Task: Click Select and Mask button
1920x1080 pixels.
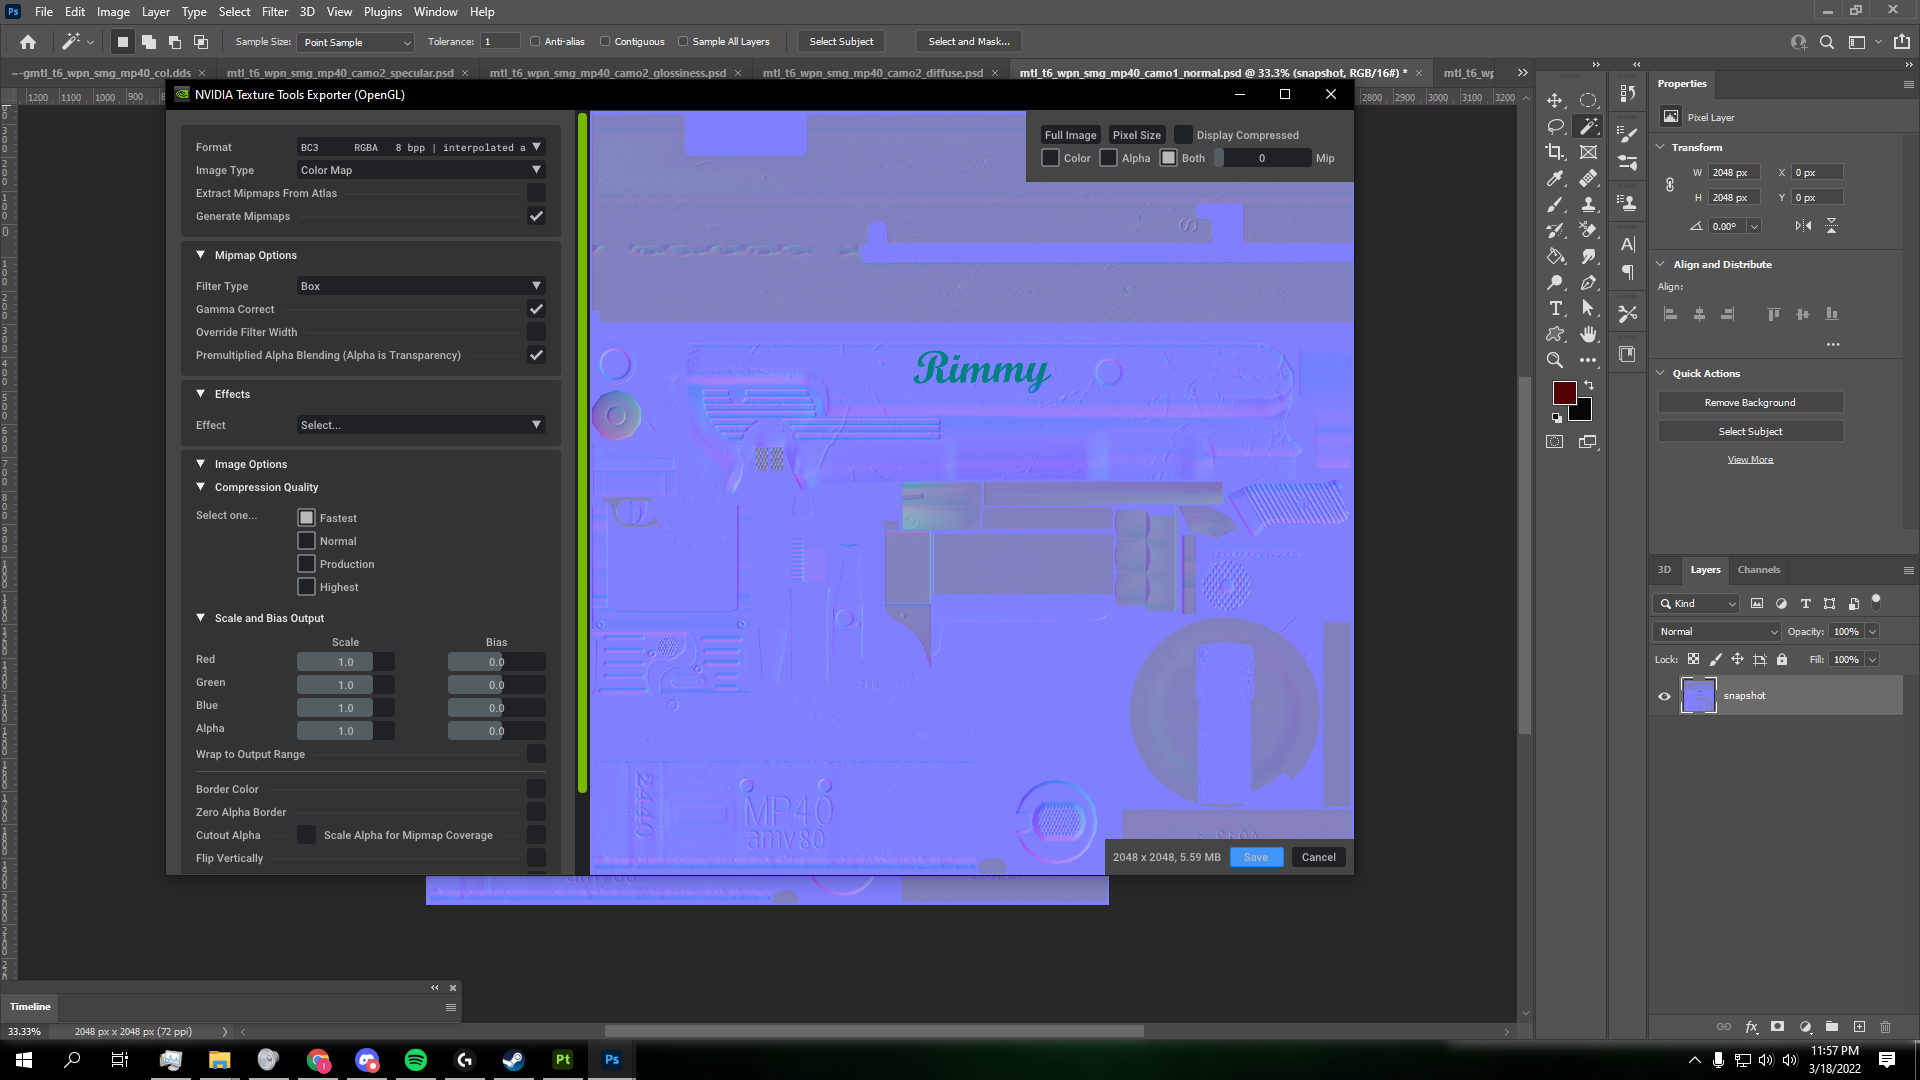Action: click(968, 42)
